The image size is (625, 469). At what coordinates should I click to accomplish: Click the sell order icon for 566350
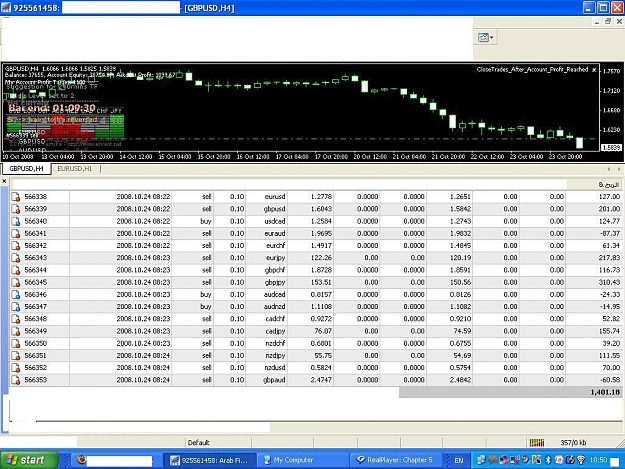pos(16,343)
